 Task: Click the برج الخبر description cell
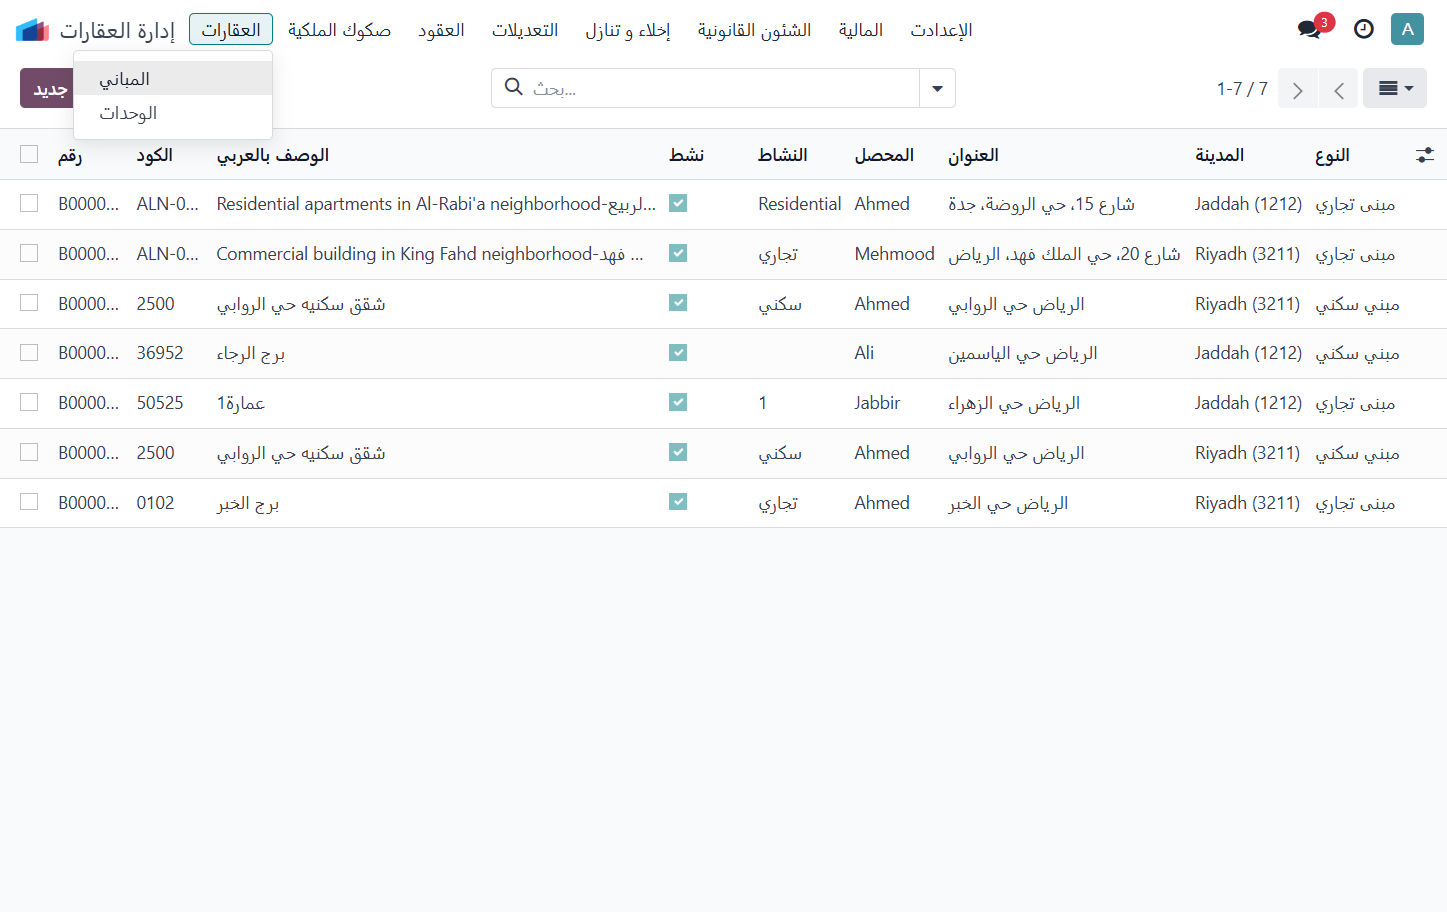point(248,503)
